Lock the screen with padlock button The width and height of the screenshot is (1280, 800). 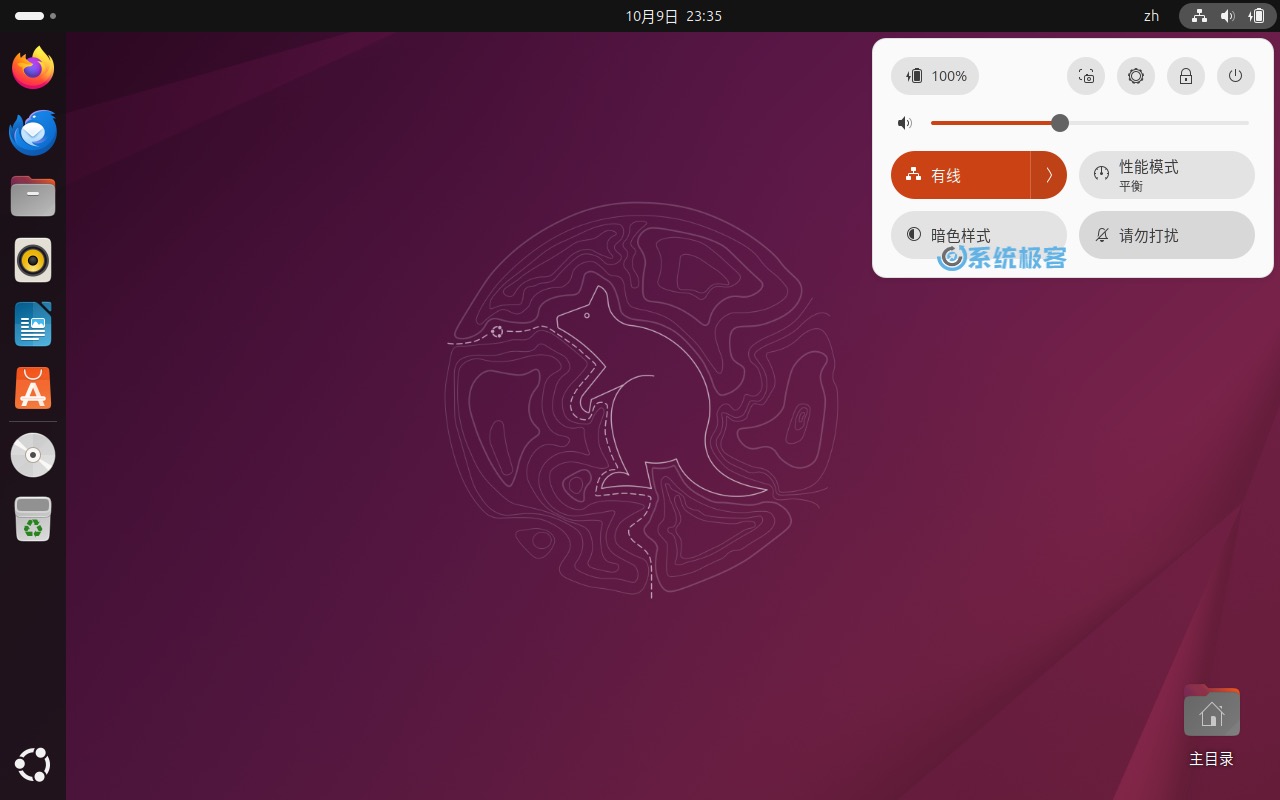(x=1186, y=76)
